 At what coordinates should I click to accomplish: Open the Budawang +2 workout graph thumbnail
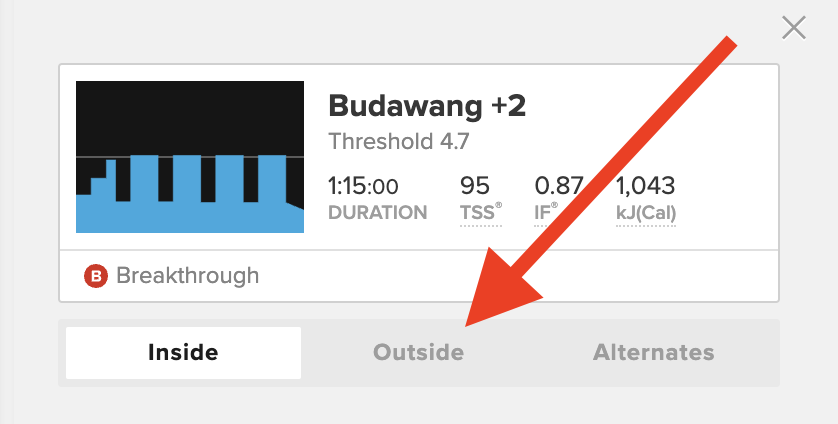tap(190, 157)
